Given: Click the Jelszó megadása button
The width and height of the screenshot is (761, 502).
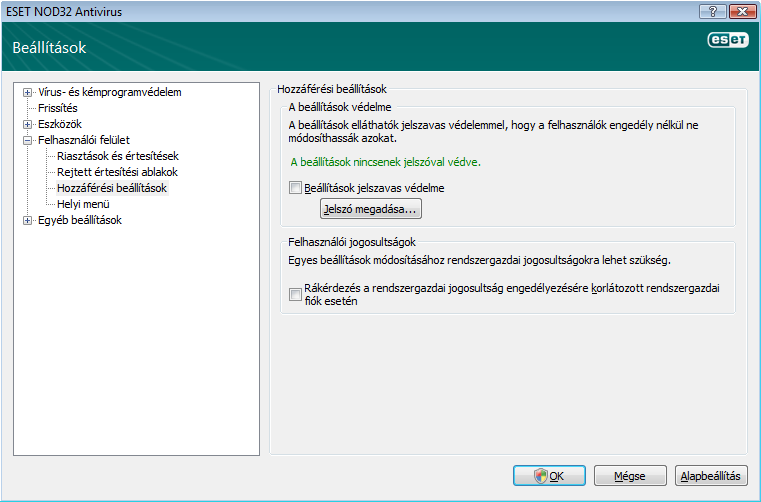Looking at the screenshot, I should click(x=371, y=209).
